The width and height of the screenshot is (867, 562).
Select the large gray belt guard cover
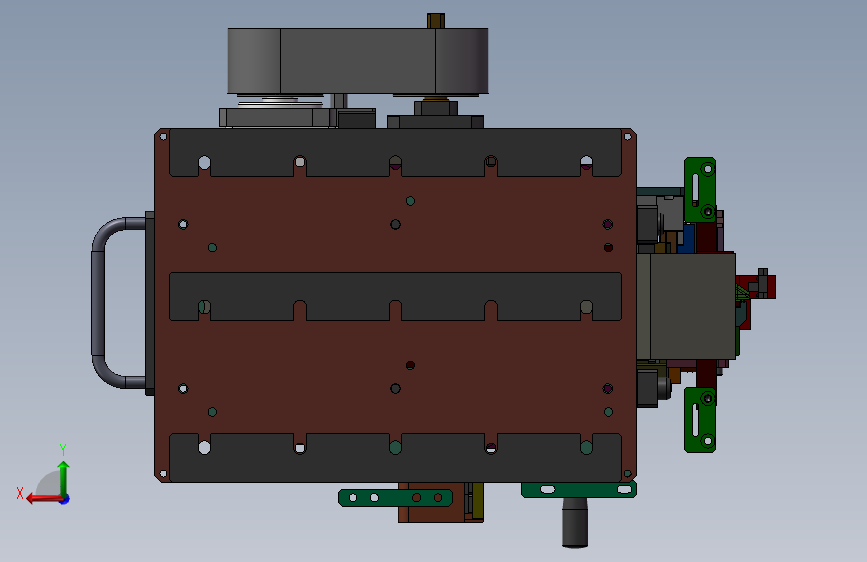click(358, 61)
